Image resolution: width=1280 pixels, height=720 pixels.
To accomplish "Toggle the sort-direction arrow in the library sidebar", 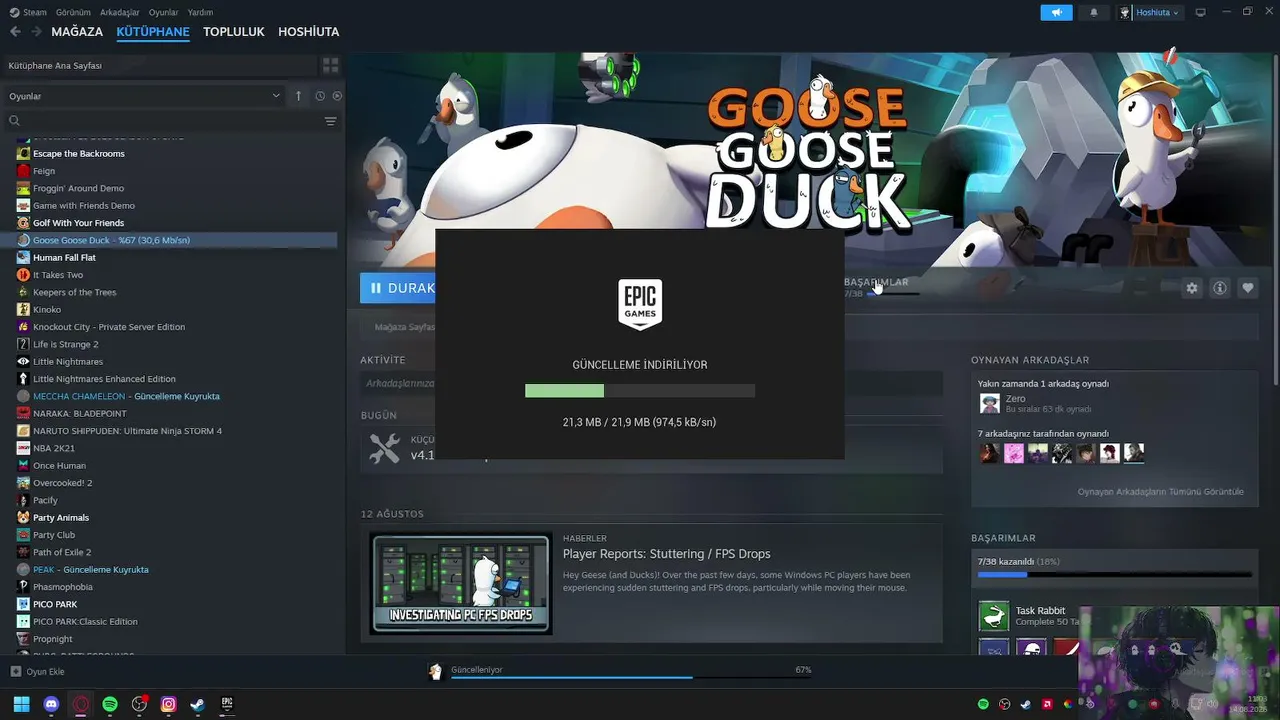I will click(x=298, y=96).
